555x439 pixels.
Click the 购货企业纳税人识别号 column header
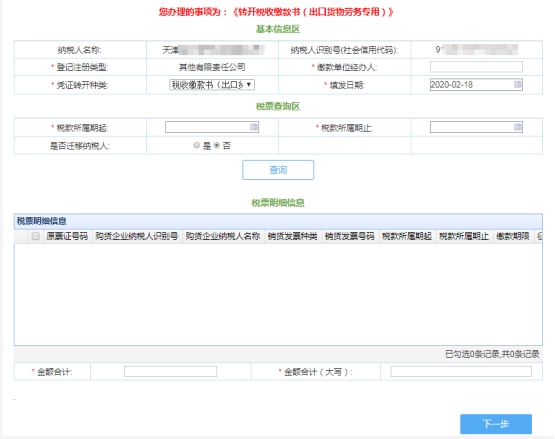pos(137,236)
